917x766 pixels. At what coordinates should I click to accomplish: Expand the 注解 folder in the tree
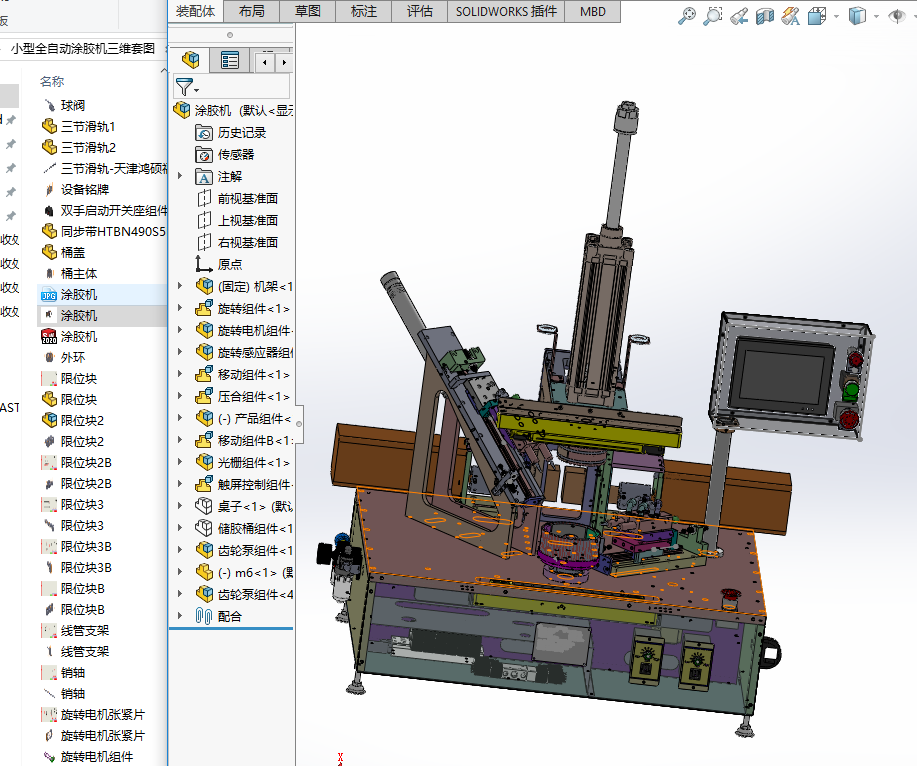[x=180, y=177]
